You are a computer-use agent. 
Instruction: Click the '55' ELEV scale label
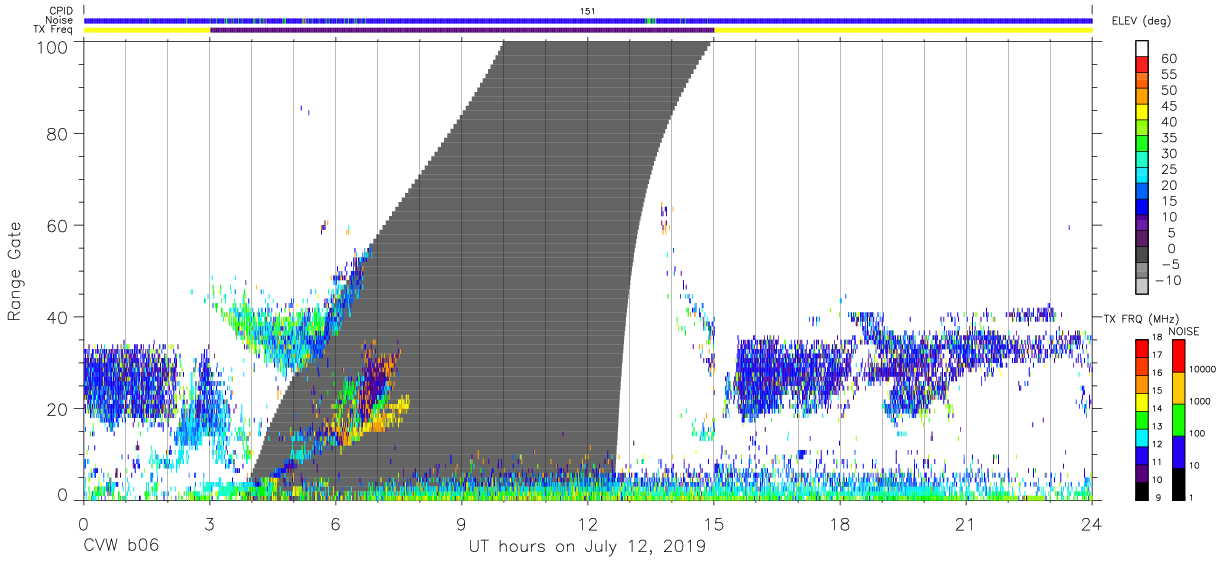tap(1167, 74)
